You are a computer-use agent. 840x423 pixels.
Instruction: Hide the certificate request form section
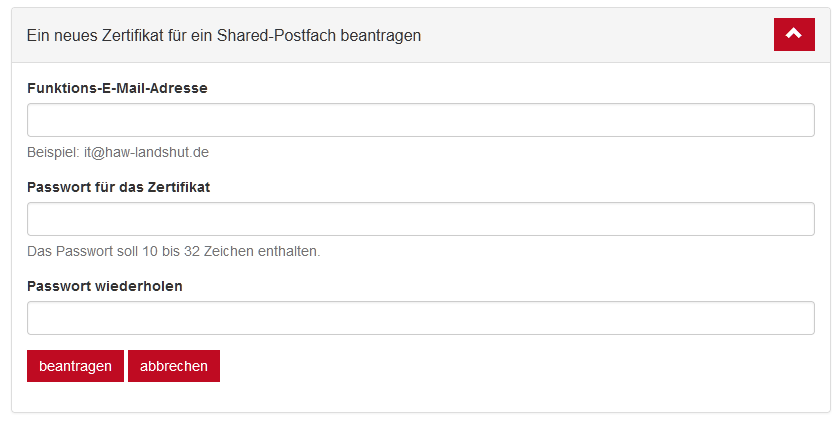(x=794, y=34)
